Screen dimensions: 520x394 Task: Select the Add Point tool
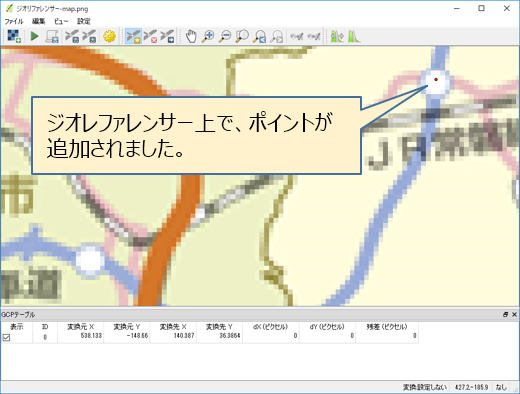[133, 36]
